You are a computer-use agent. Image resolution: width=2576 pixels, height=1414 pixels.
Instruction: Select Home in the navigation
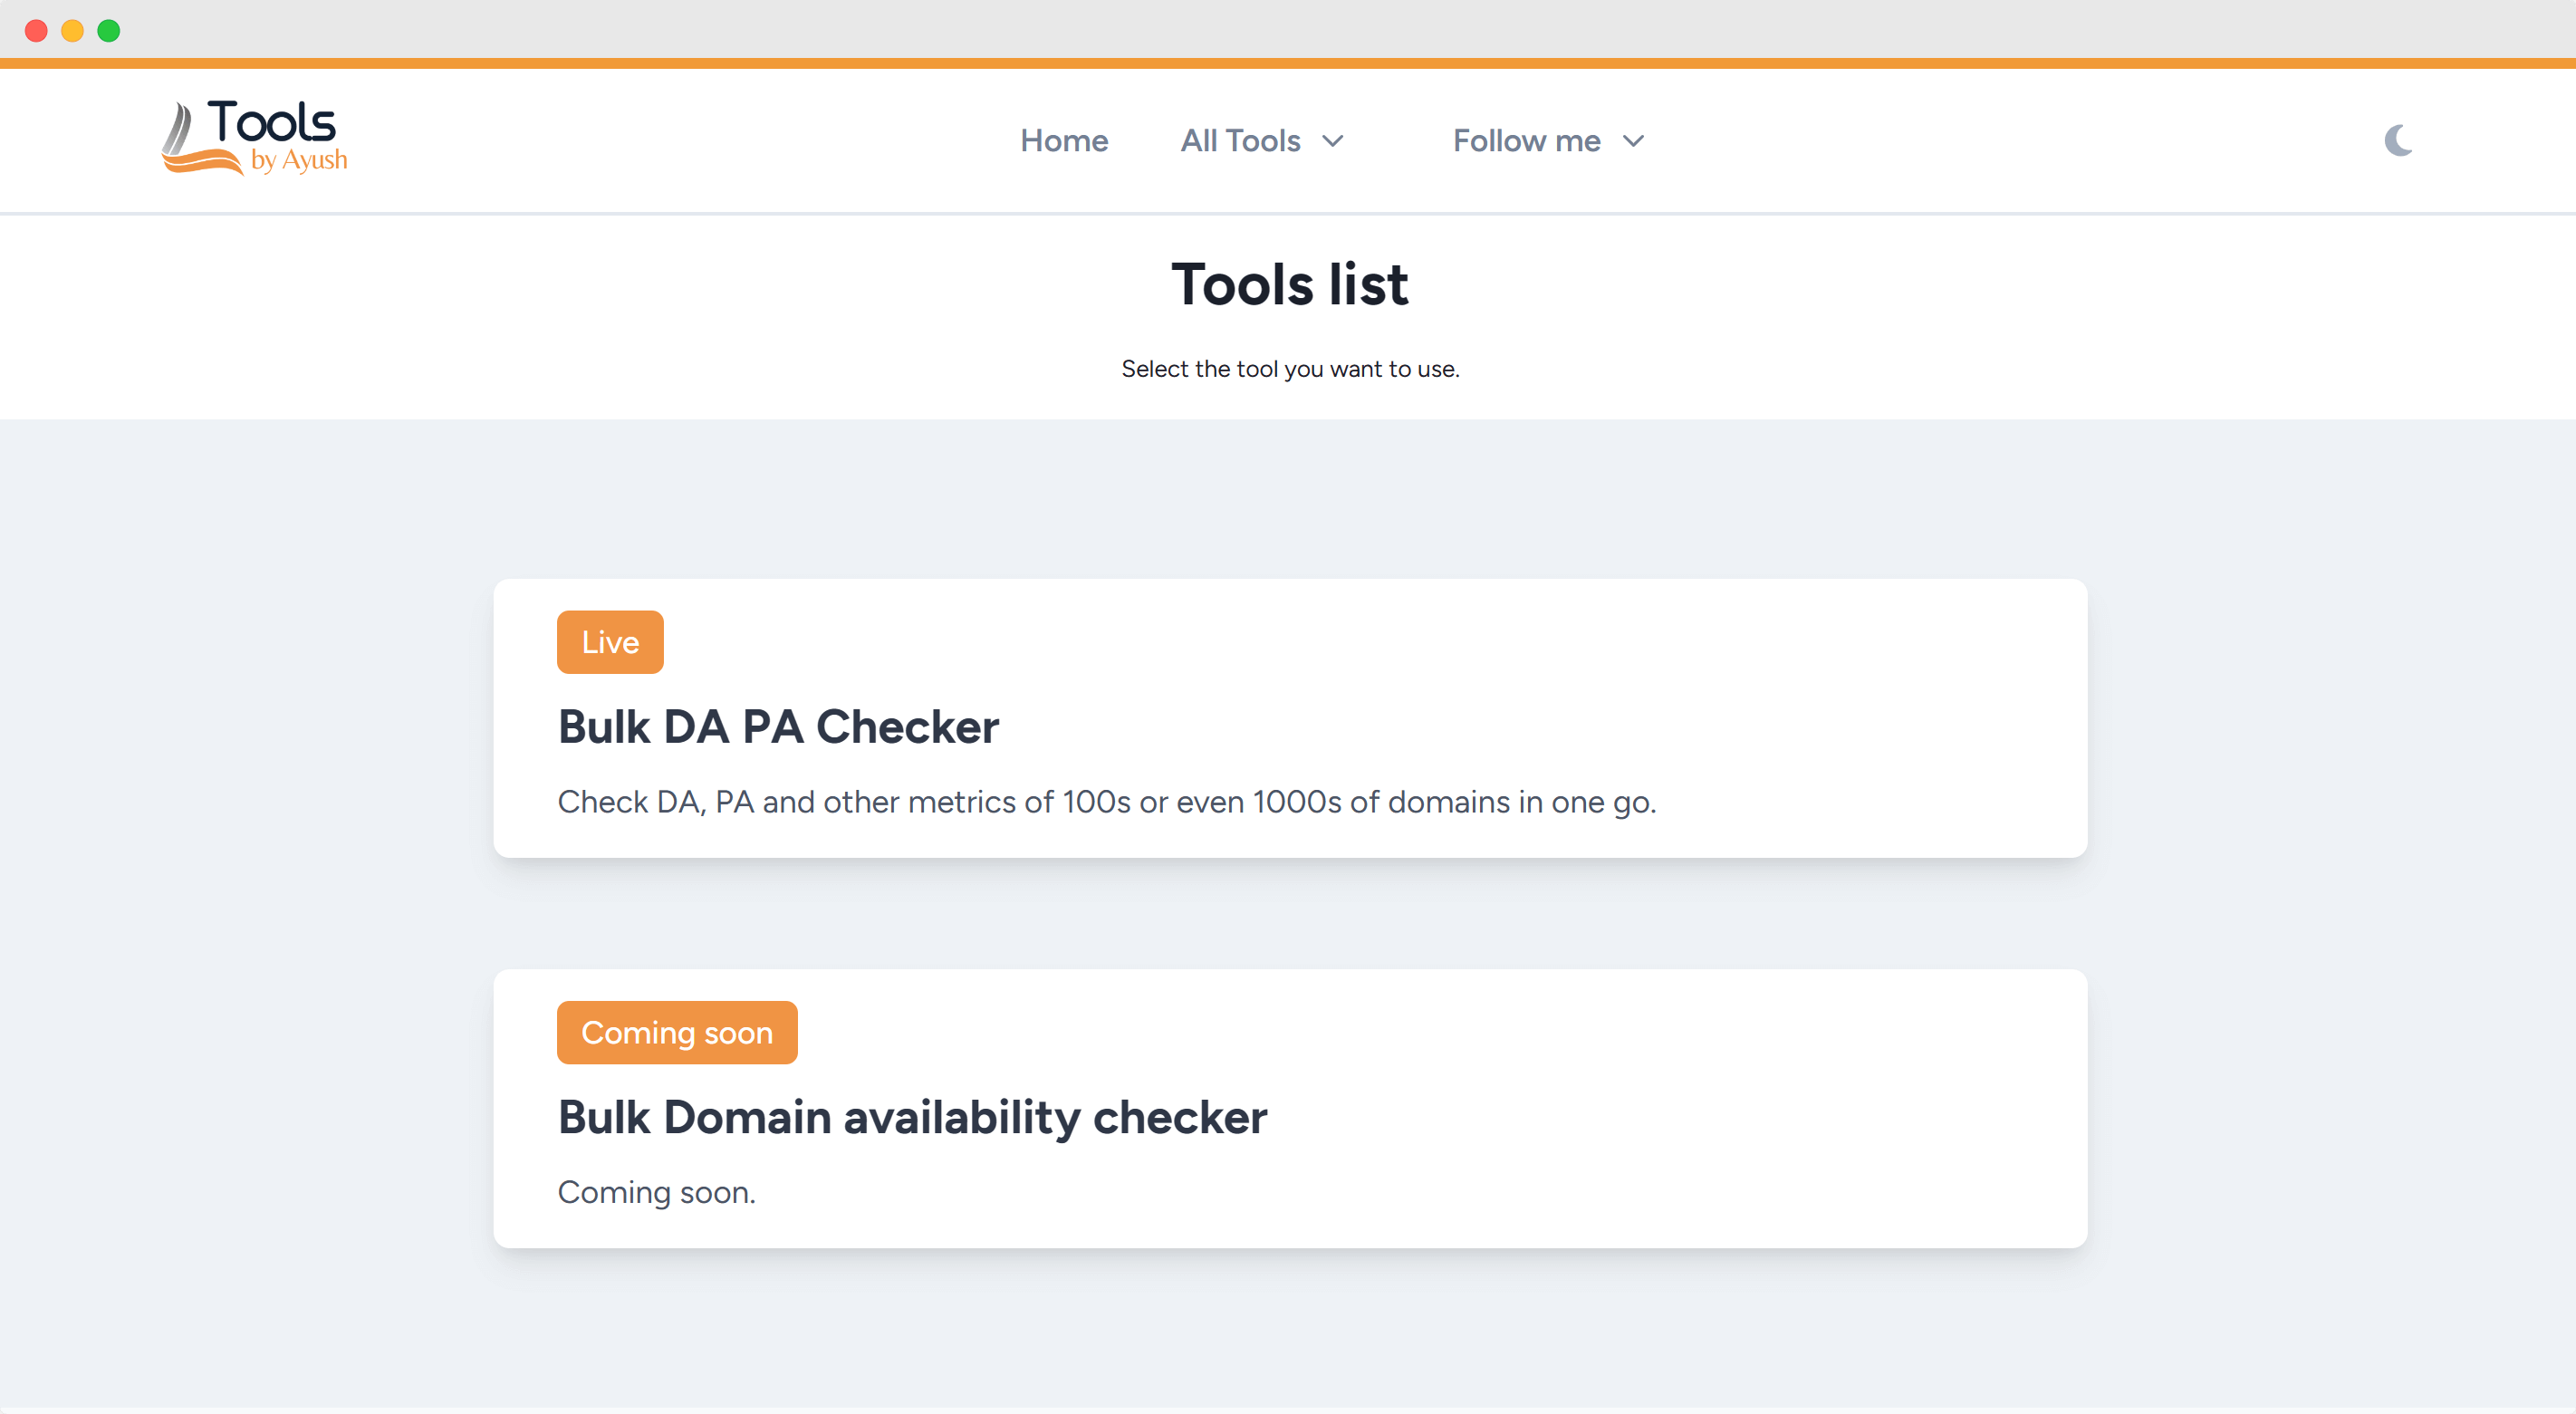1063,140
